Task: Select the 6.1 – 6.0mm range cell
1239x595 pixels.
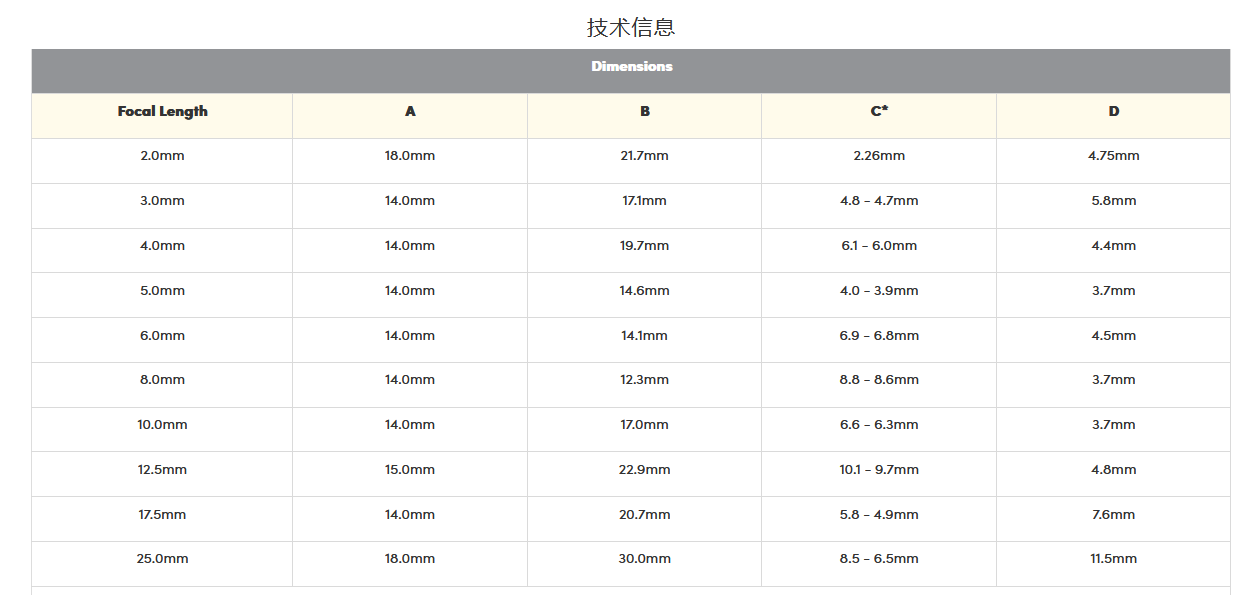Action: click(878, 246)
